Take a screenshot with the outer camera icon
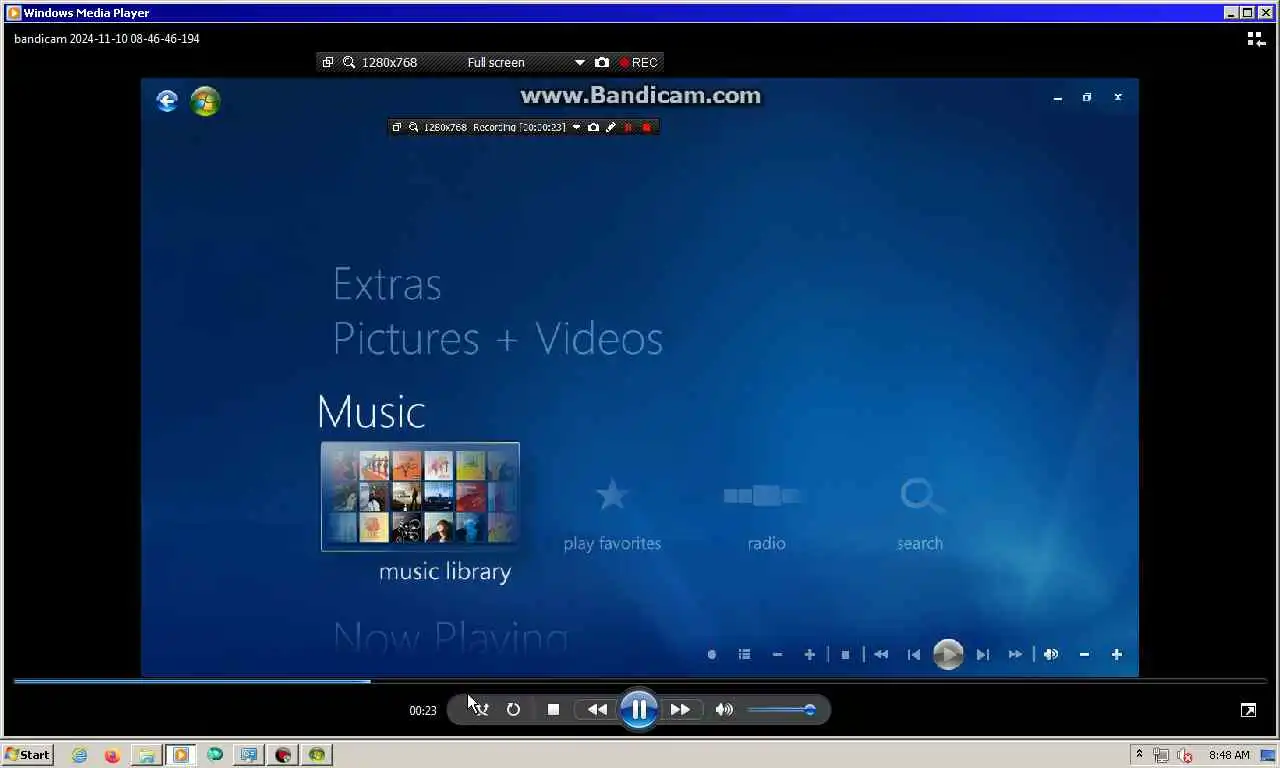This screenshot has width=1280, height=768. click(601, 62)
